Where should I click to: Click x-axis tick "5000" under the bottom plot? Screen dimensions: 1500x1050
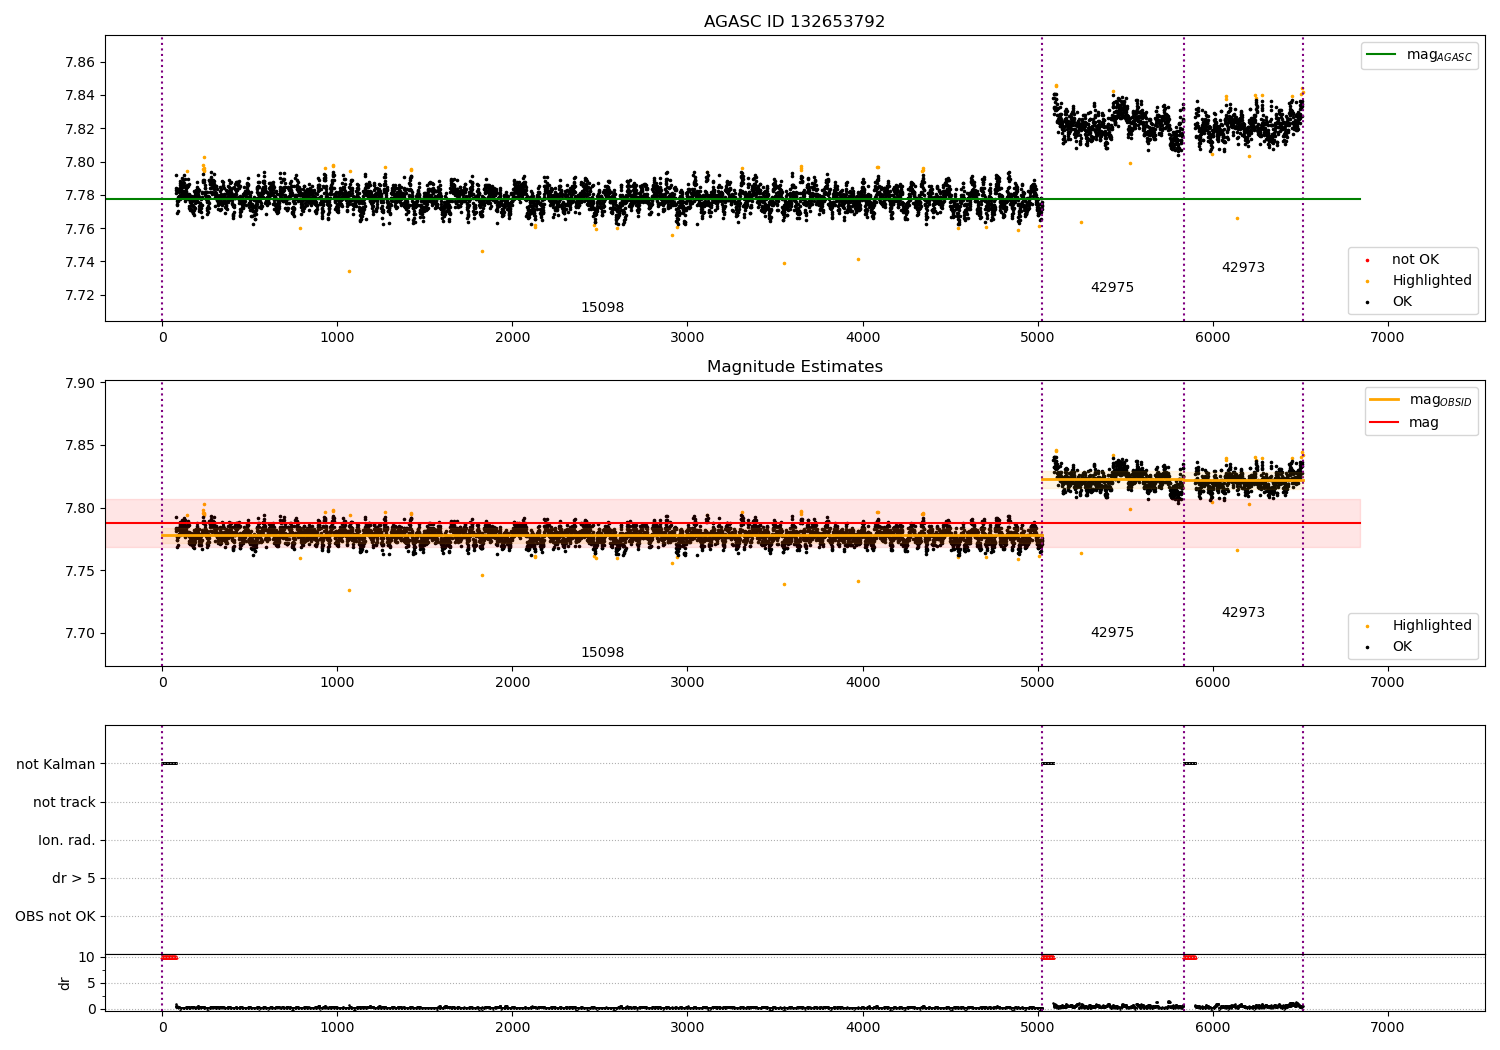(1037, 1028)
